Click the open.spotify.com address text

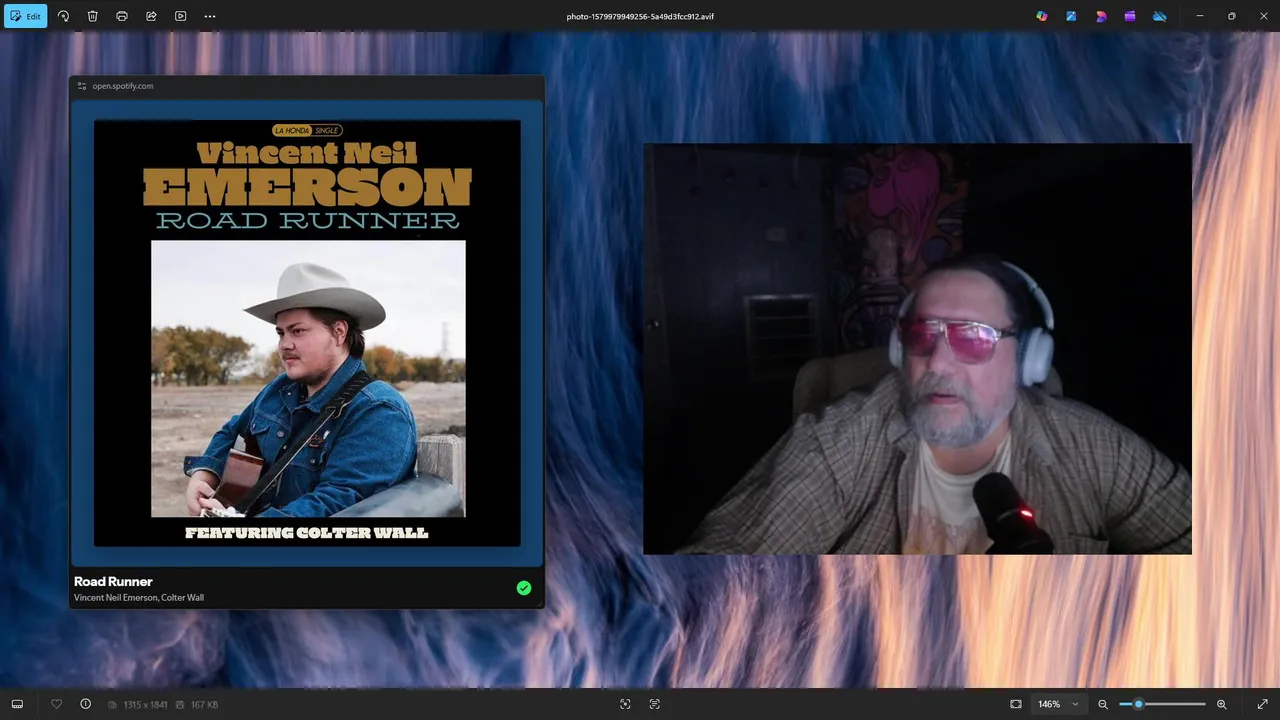[x=123, y=86]
